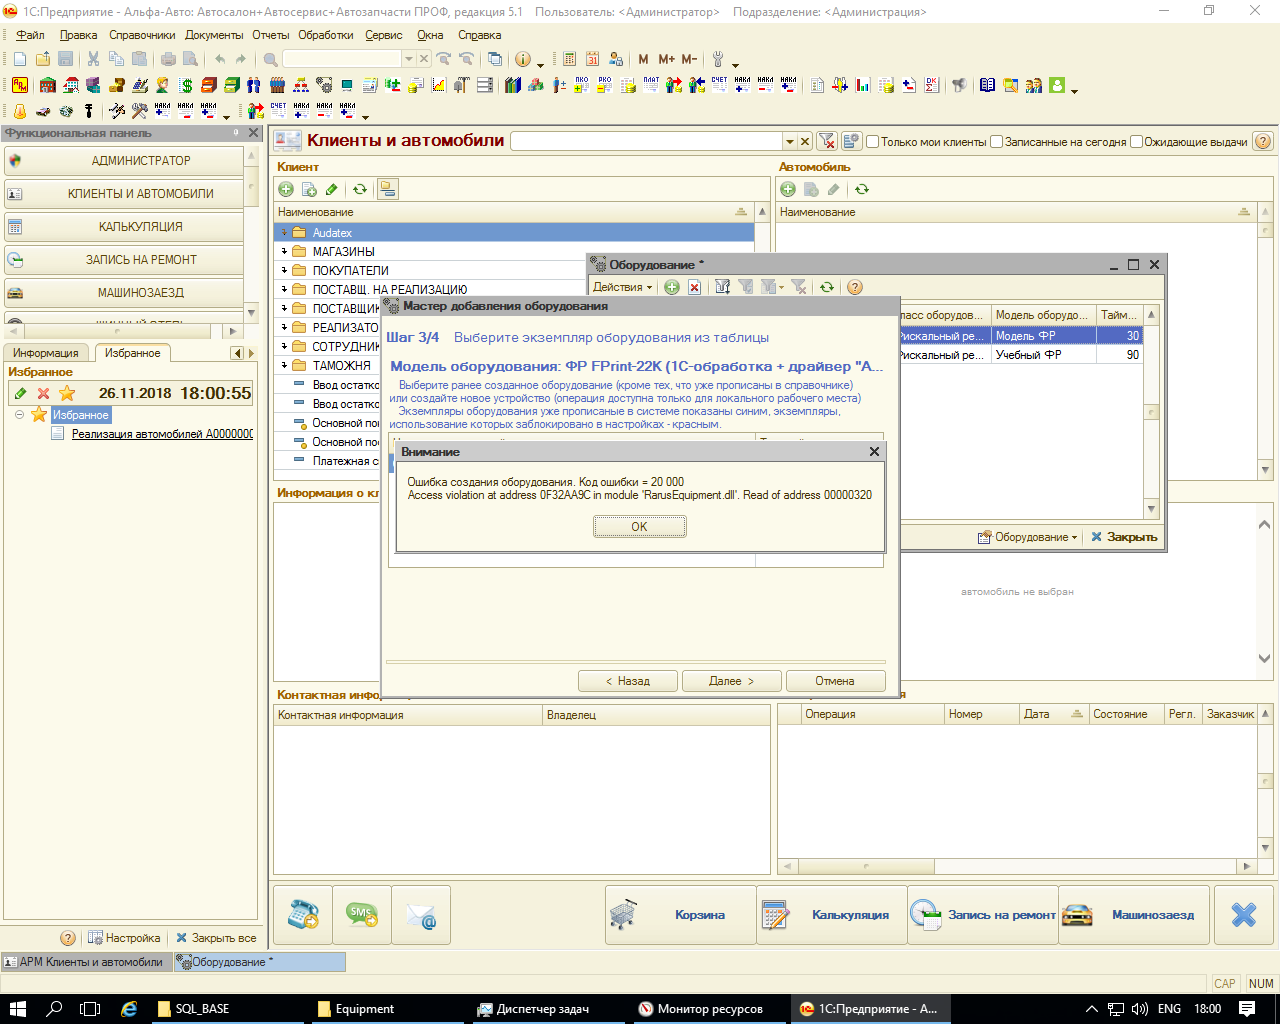This screenshot has height=1024, width=1280.
Task: Check the Ожидающие выдачи checkbox
Action: coord(1136,142)
